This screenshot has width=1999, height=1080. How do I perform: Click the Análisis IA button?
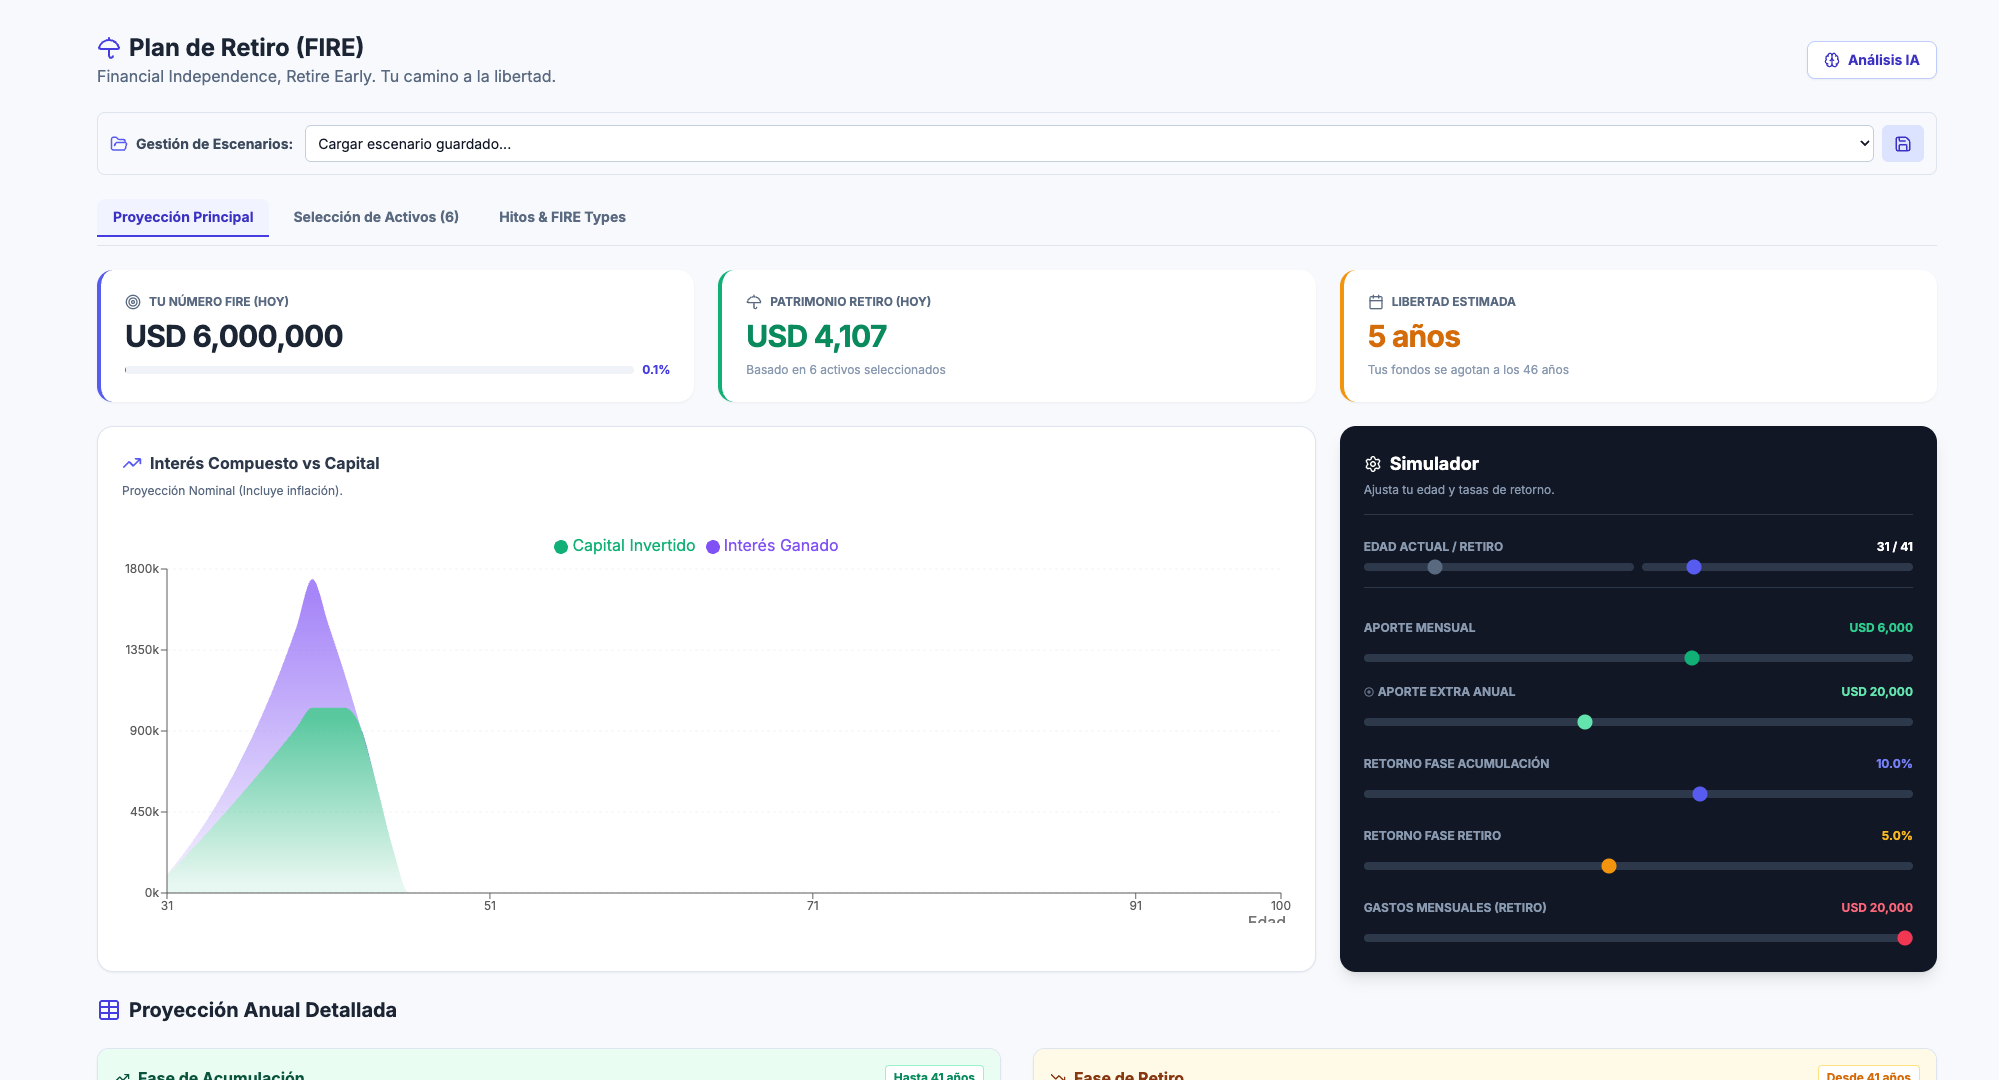pos(1870,59)
